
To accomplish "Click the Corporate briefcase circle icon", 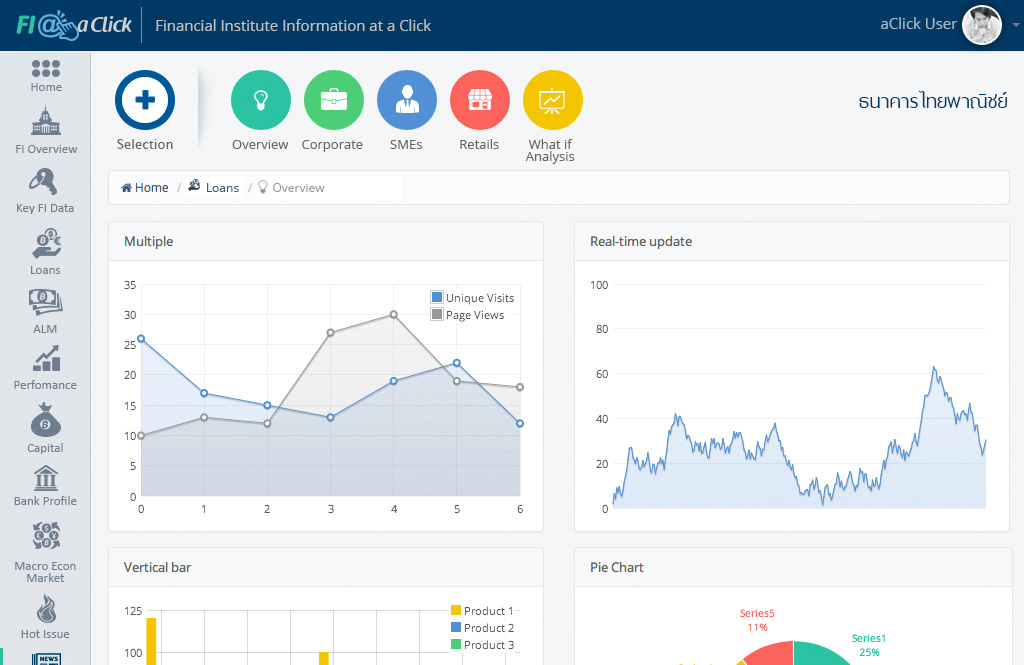I will pos(334,100).
